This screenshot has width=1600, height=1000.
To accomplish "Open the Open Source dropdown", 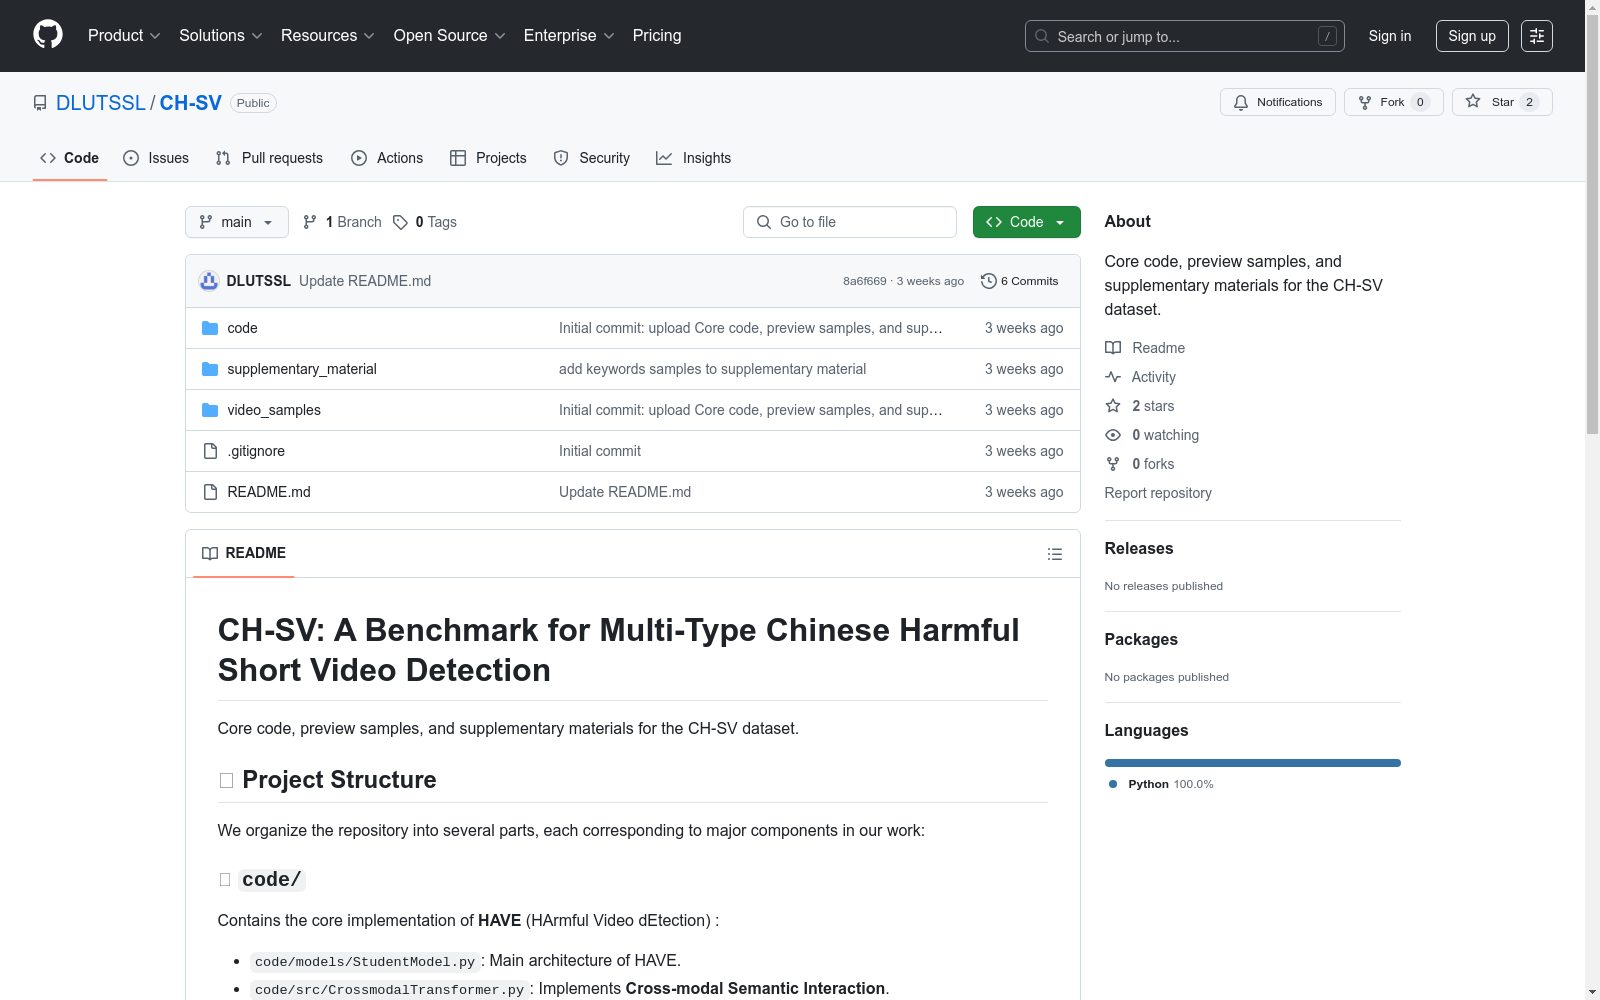I will point(450,36).
